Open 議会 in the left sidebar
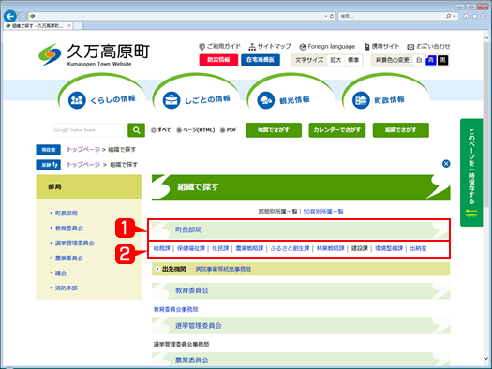The image size is (492, 369). coord(61,273)
